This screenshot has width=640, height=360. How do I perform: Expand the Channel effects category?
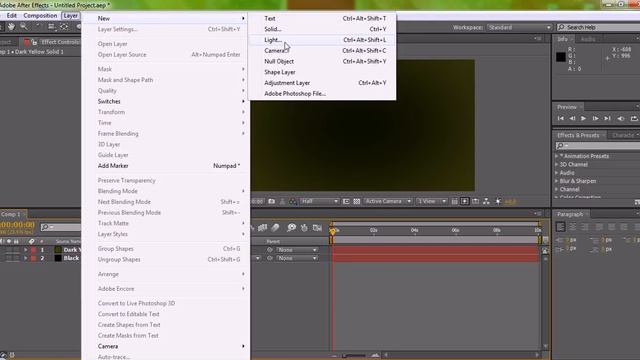(x=557, y=189)
